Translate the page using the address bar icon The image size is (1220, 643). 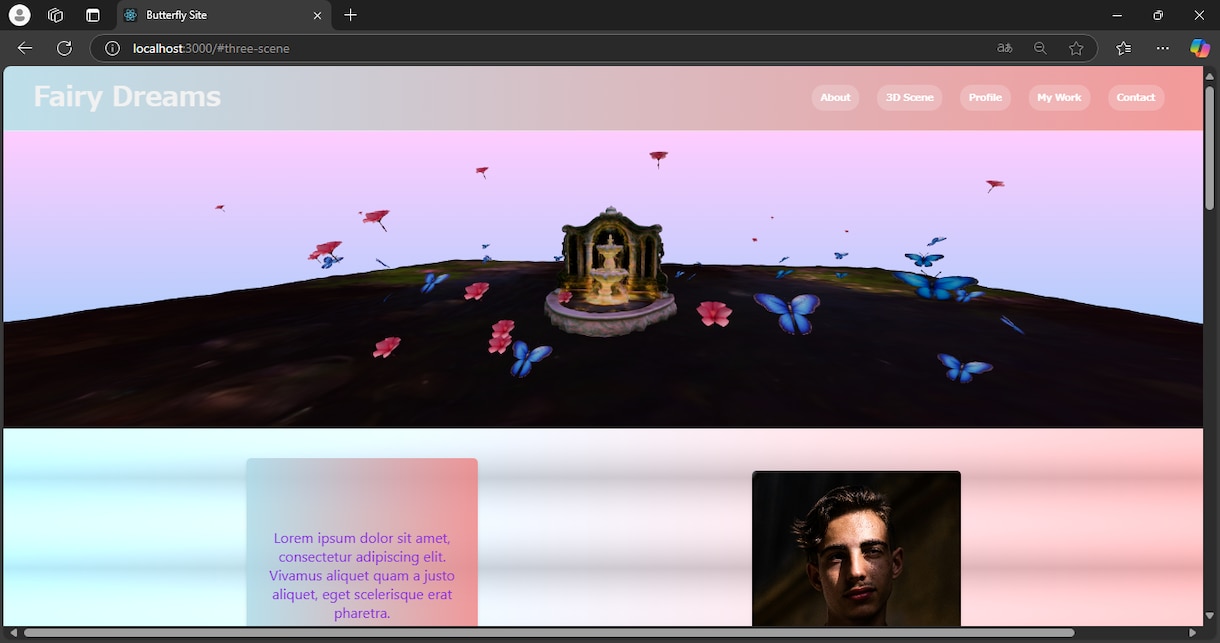pos(1003,47)
